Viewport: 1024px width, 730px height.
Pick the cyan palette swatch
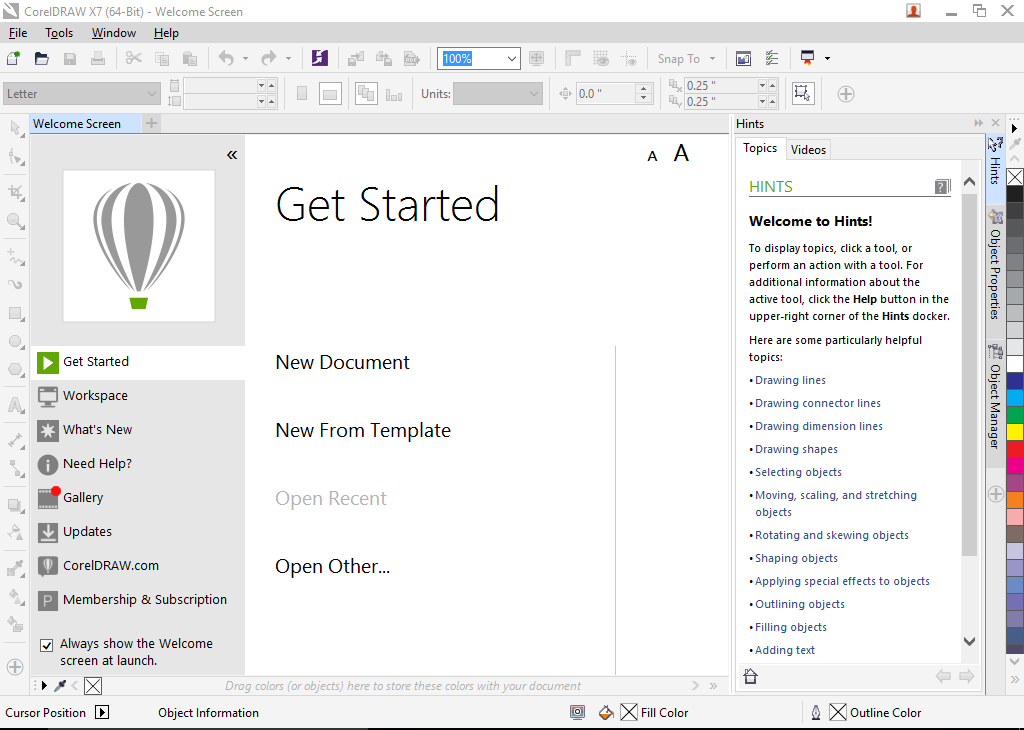pyautogui.click(x=1015, y=398)
